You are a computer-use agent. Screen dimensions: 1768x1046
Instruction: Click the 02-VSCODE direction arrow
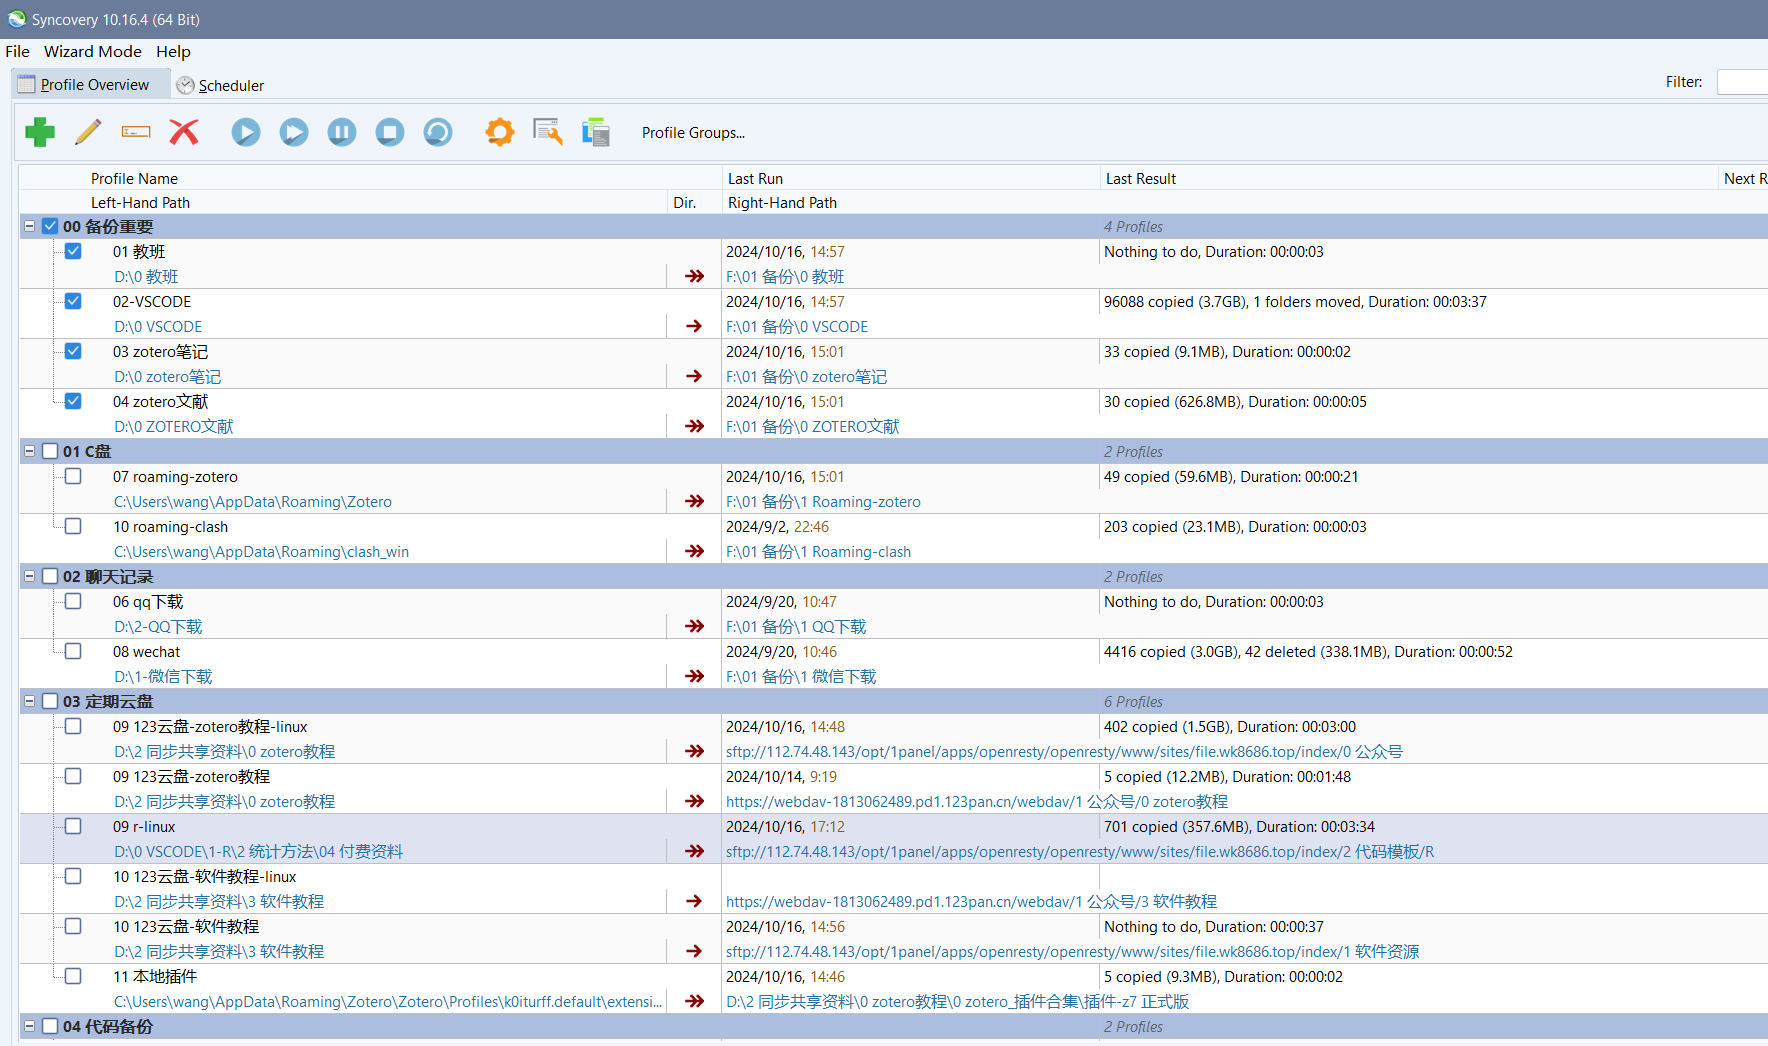coord(694,326)
